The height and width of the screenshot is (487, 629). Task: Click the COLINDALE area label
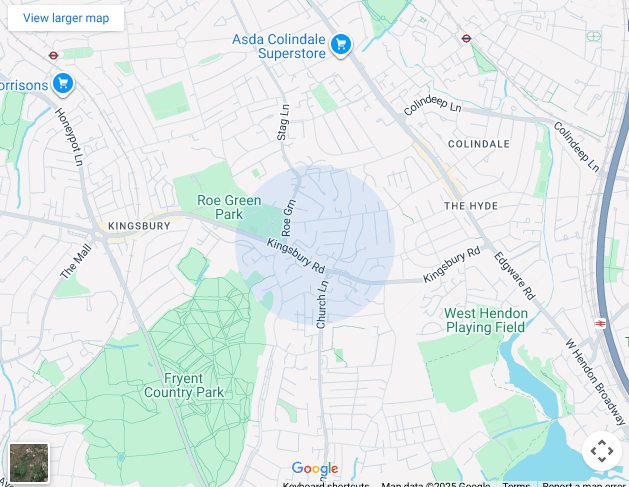(x=479, y=144)
